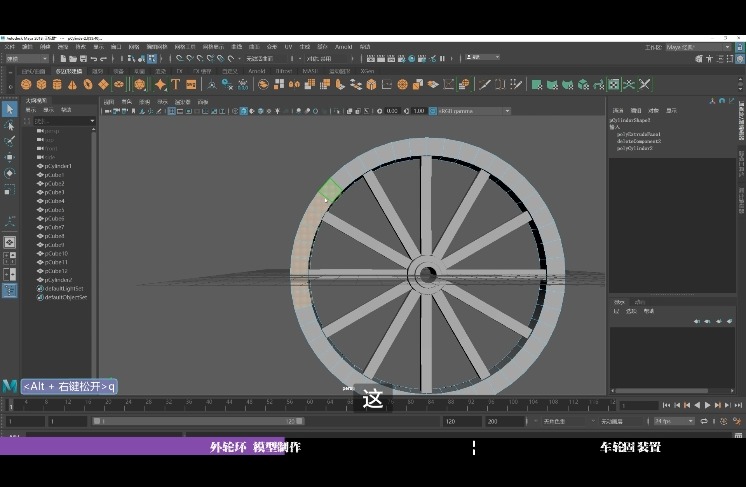
Task: Toggle the sRGB gamma color management button
Action: [x=430, y=111]
